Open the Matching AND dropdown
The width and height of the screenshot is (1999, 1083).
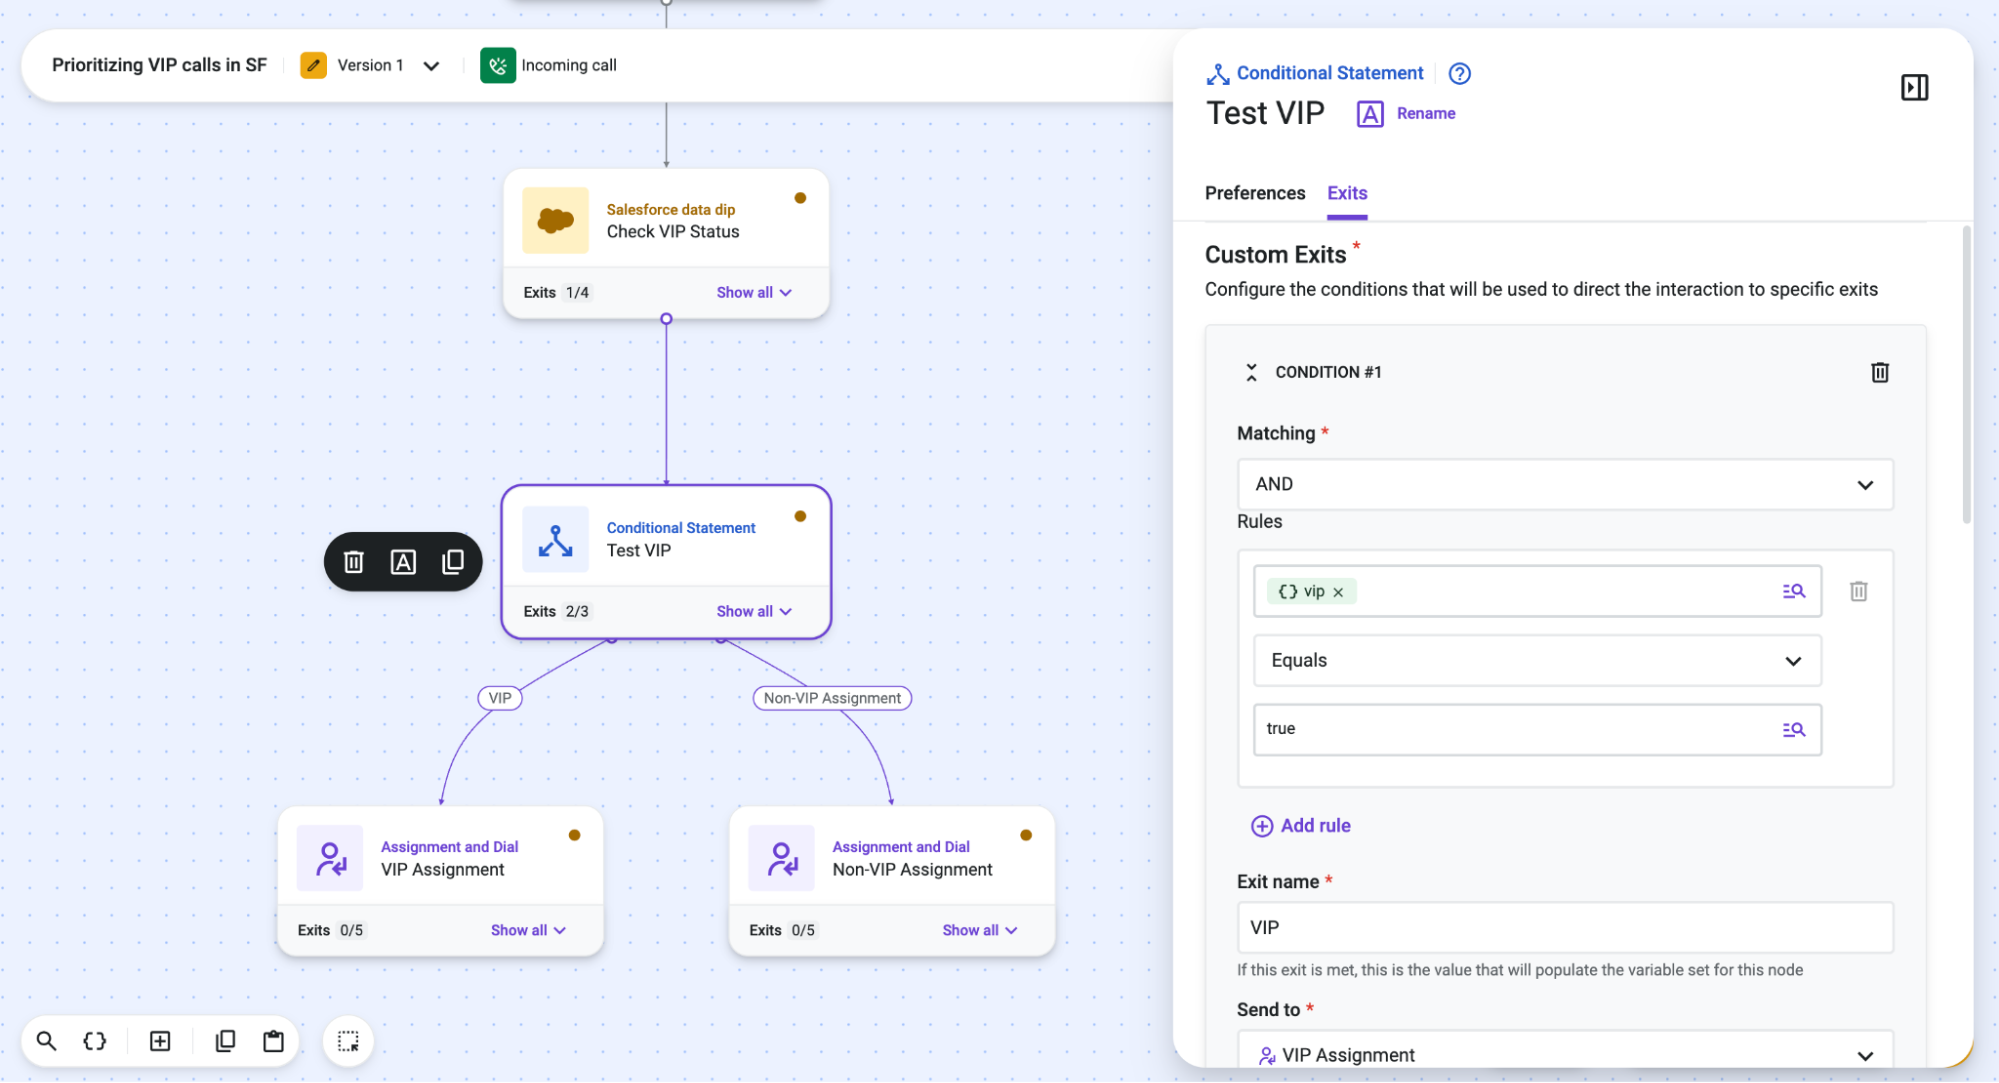1564,484
